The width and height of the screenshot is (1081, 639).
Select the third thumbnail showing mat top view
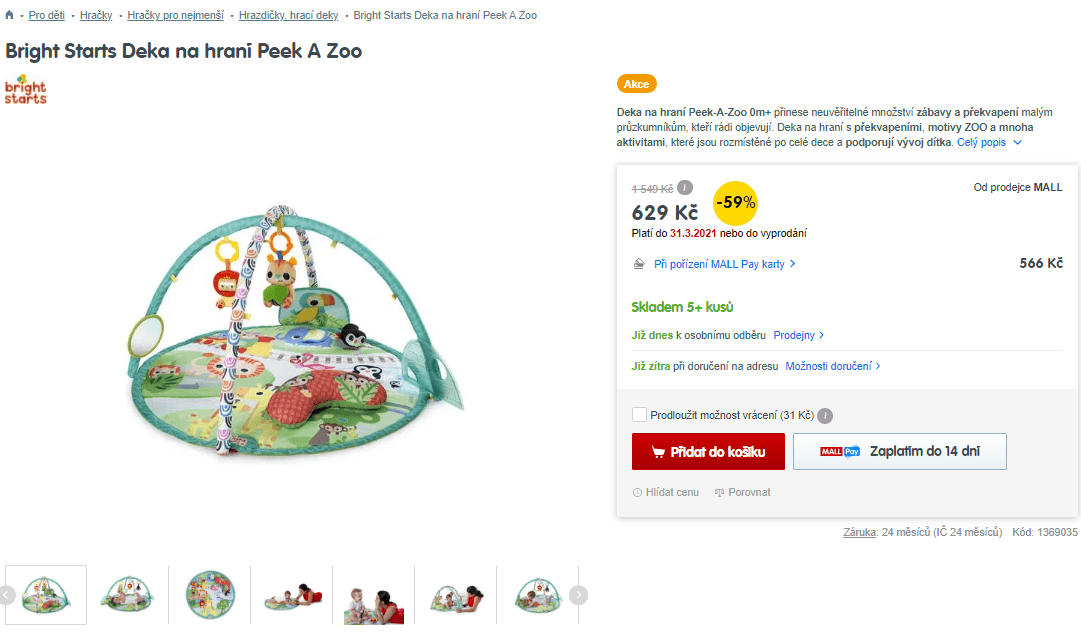210,595
